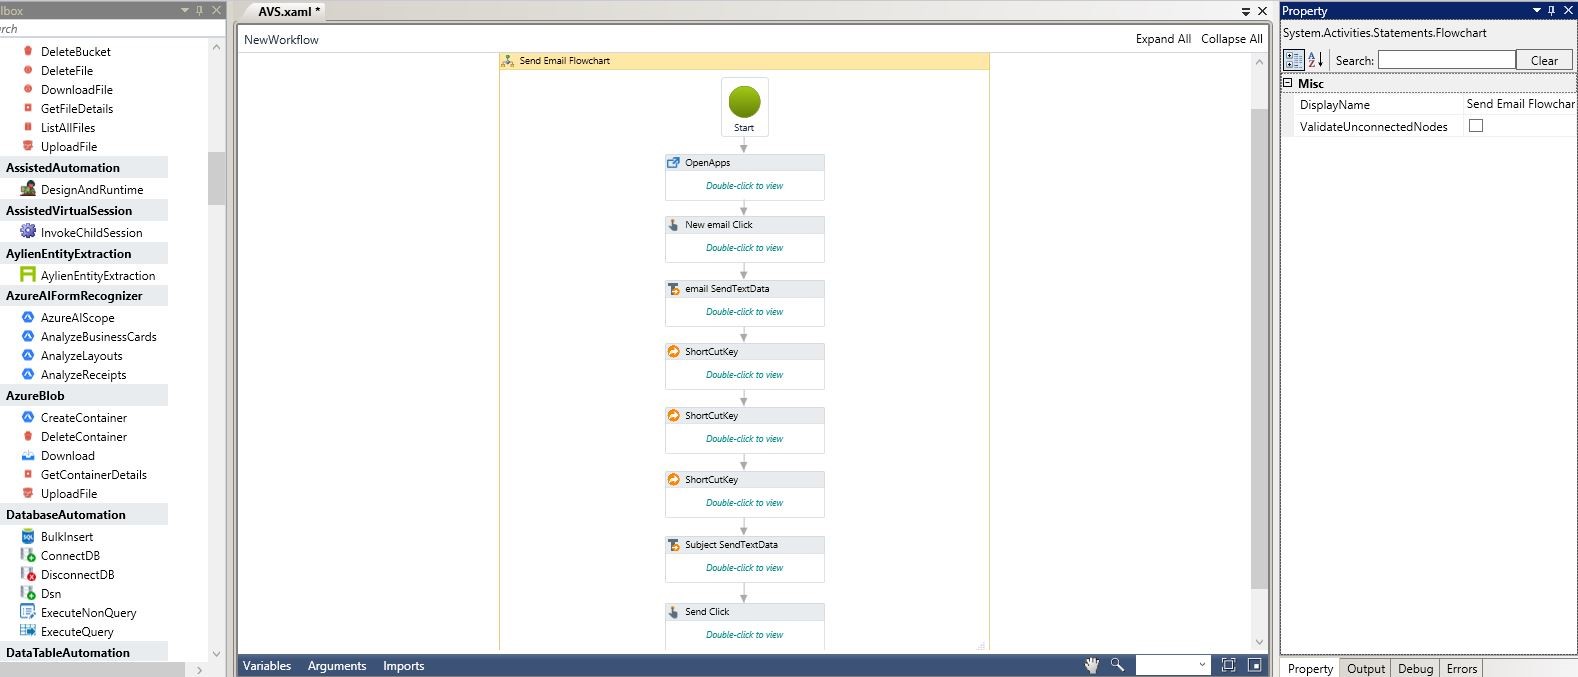Image resolution: width=1578 pixels, height=677 pixels.
Task: Click the property Search input field
Action: point(1446,60)
